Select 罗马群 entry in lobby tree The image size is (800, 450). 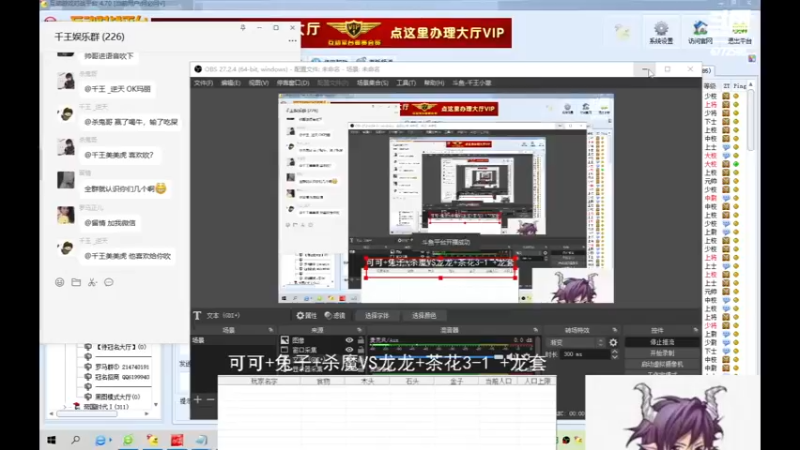coord(122,367)
